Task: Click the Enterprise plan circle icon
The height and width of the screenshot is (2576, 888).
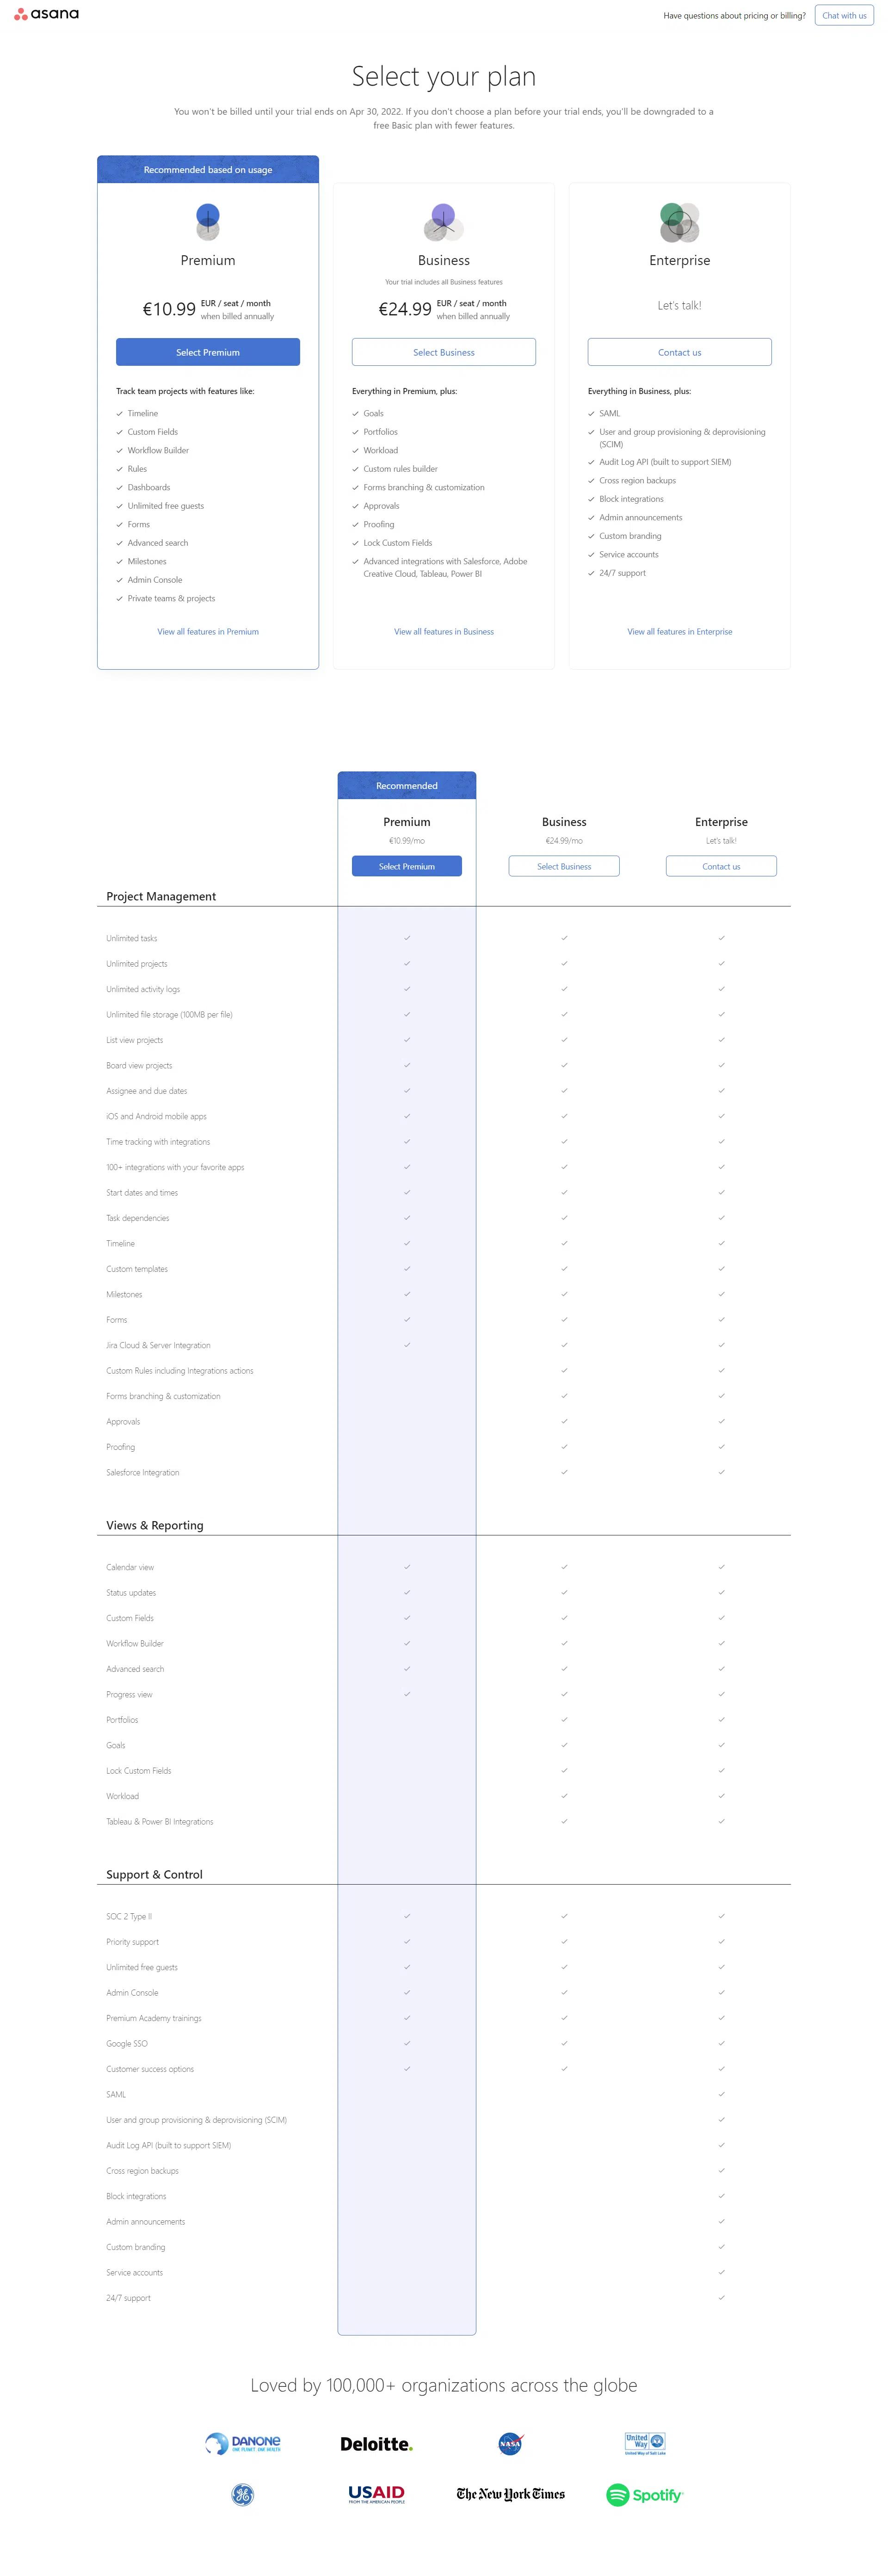Action: tap(679, 221)
